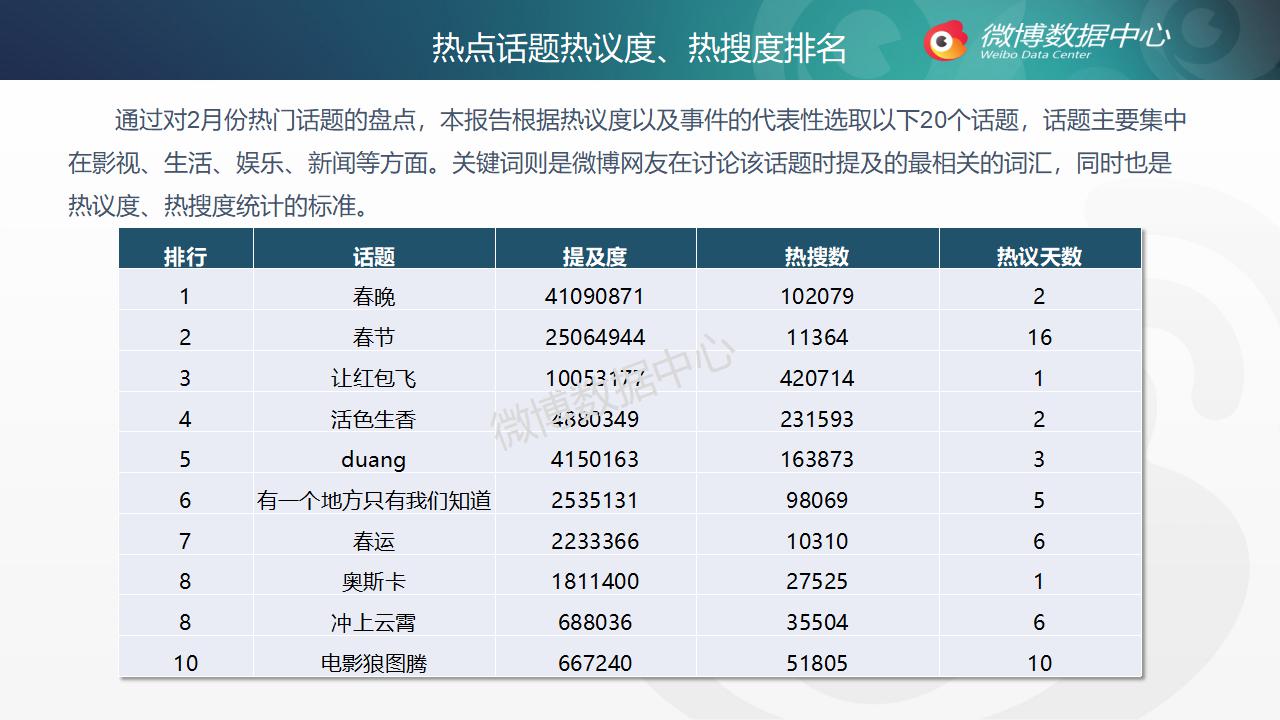
Task: Click discussion days 10 in 电影狼图腾 row
Action: (x=1039, y=664)
